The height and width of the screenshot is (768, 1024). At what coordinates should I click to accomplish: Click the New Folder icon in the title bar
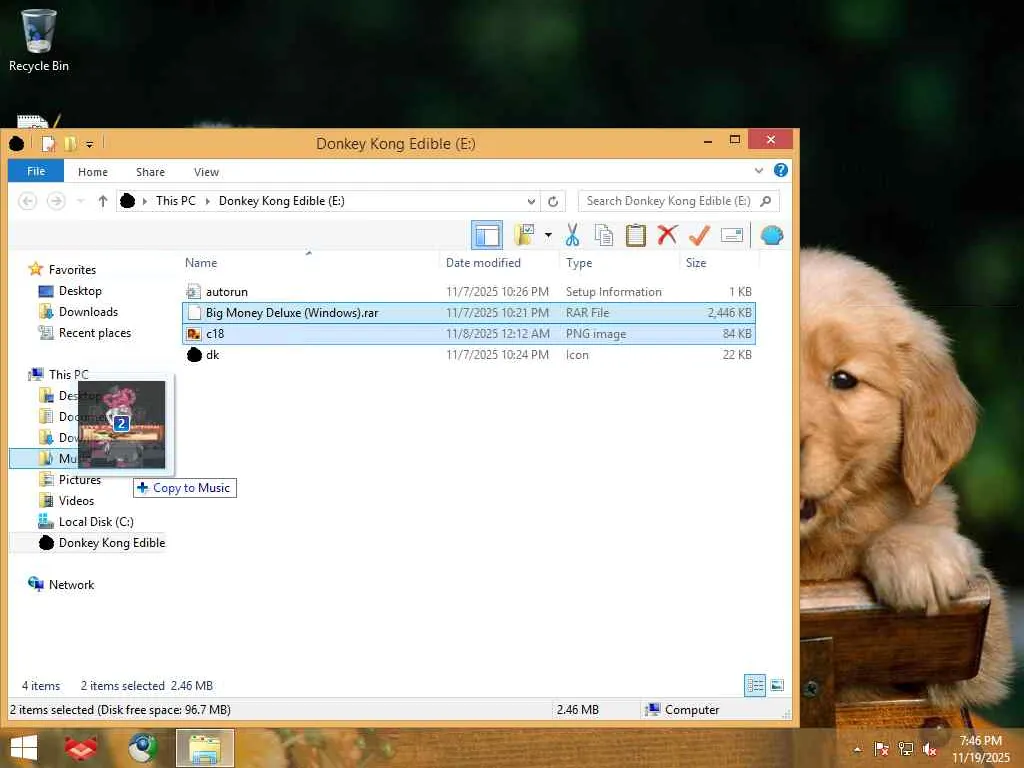[x=70, y=144]
